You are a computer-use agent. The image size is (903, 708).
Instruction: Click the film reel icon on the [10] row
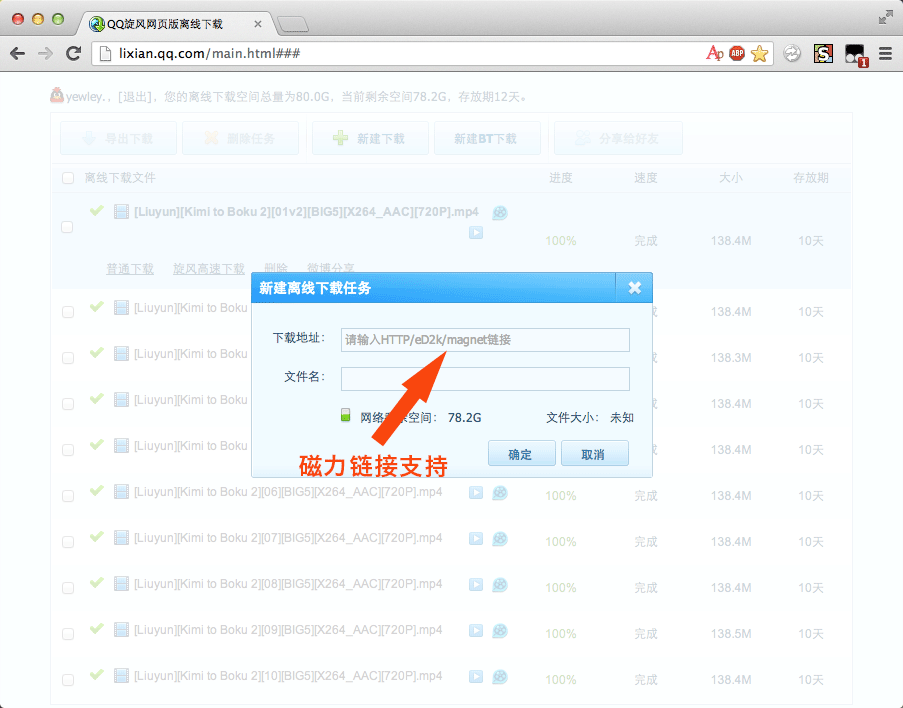coord(500,676)
